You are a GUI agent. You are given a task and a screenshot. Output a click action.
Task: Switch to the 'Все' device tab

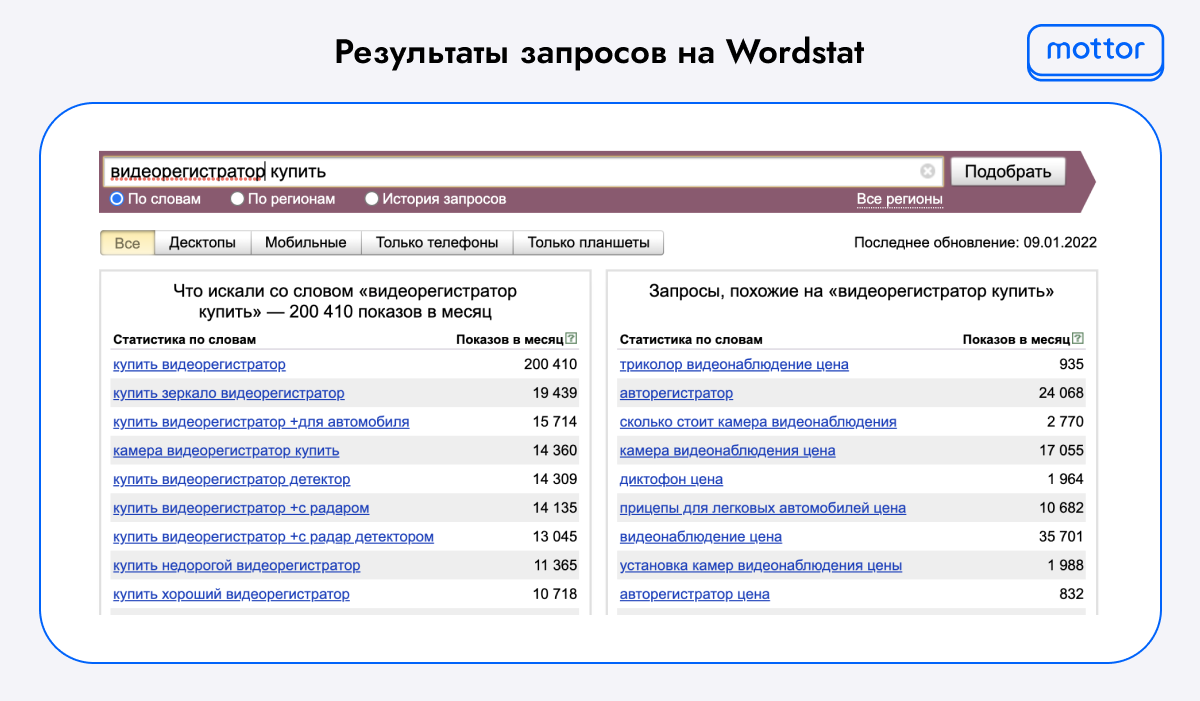click(127, 243)
